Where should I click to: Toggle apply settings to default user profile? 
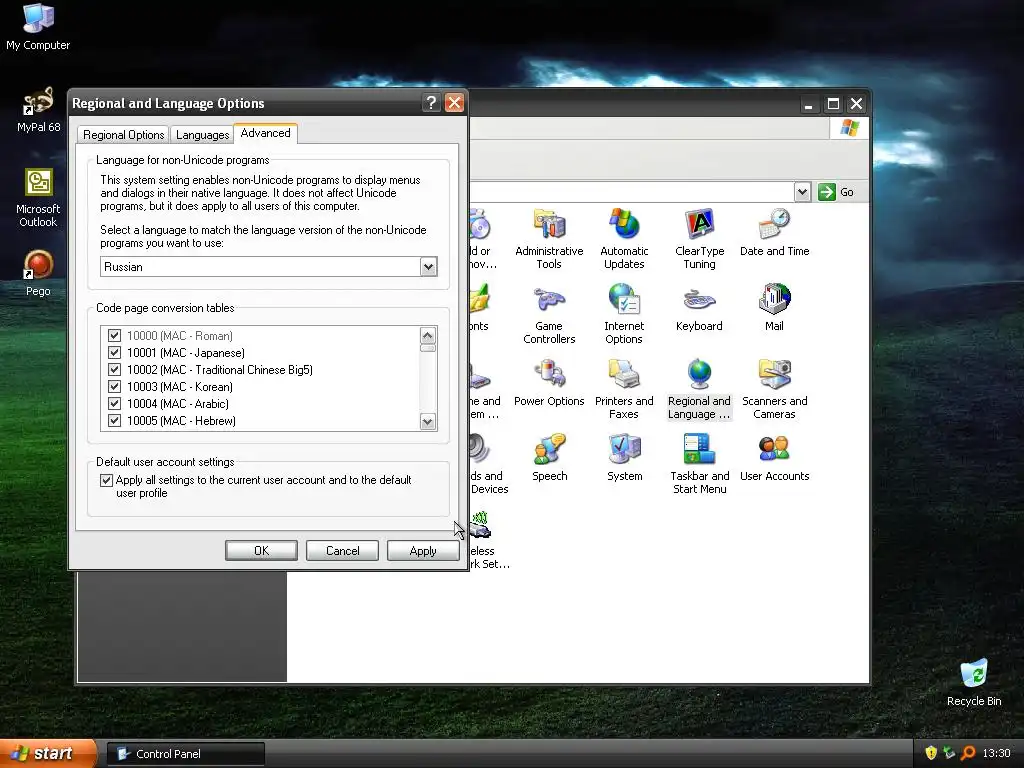pos(106,480)
